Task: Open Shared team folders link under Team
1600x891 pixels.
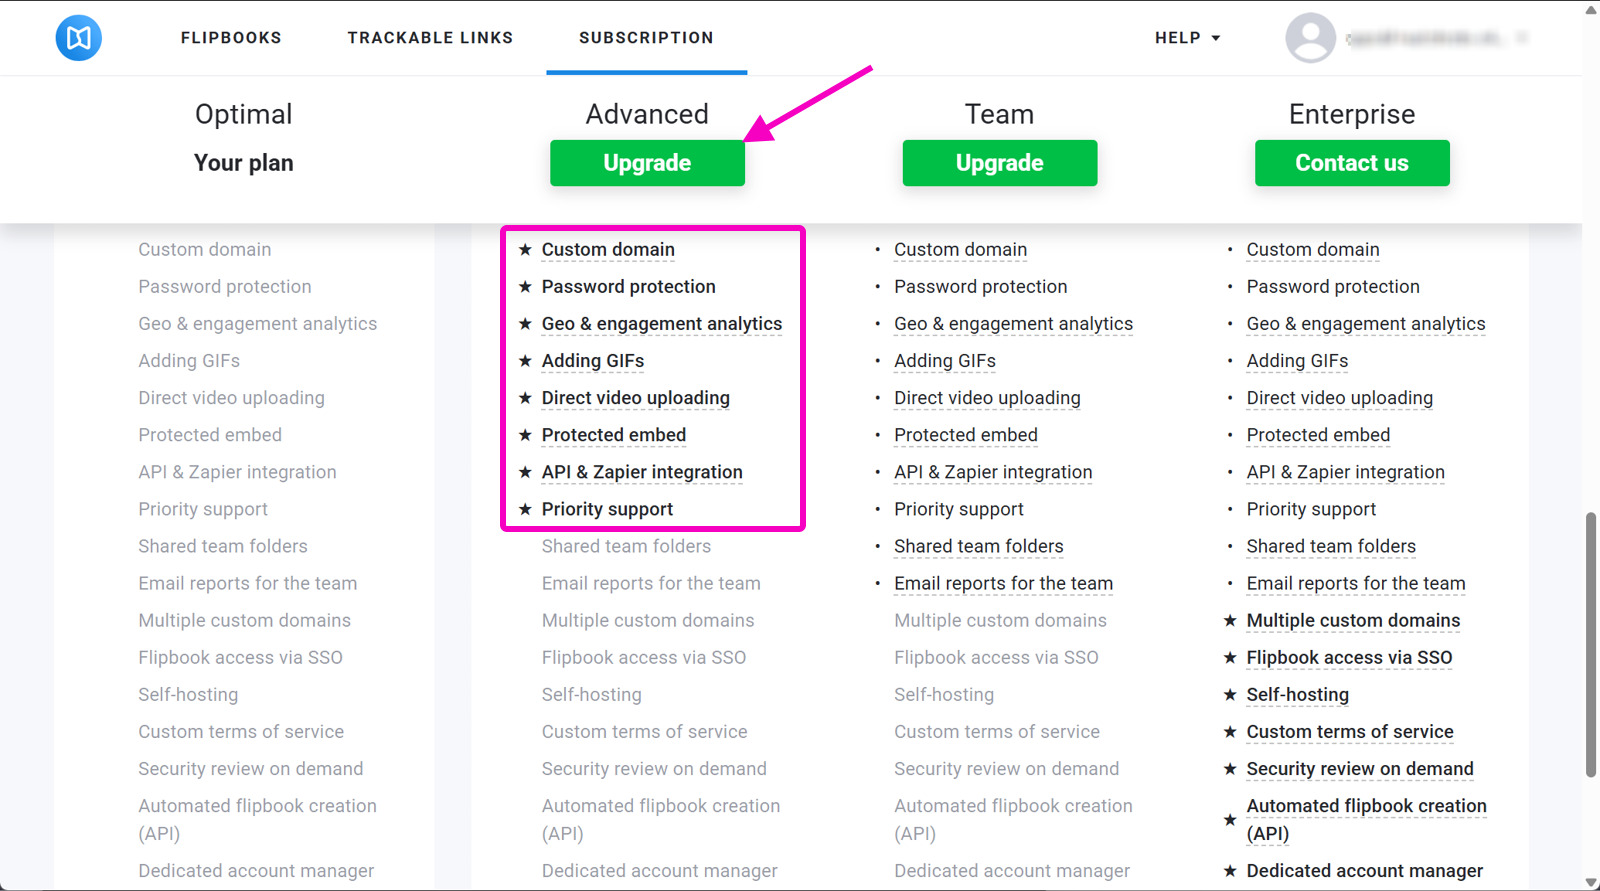Action: (979, 546)
